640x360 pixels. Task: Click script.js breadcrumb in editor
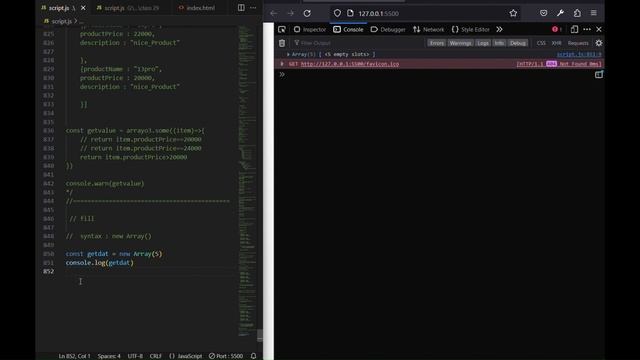tap(62, 21)
